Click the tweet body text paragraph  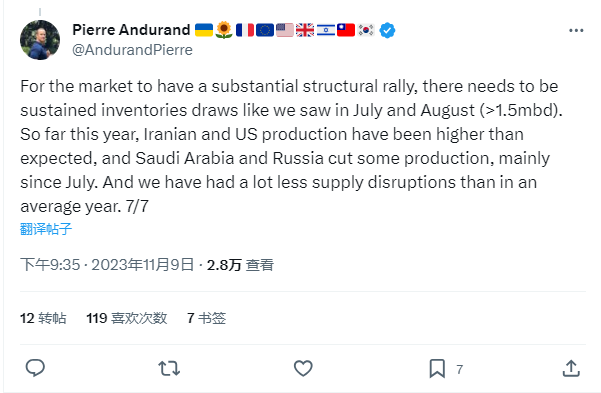291,146
